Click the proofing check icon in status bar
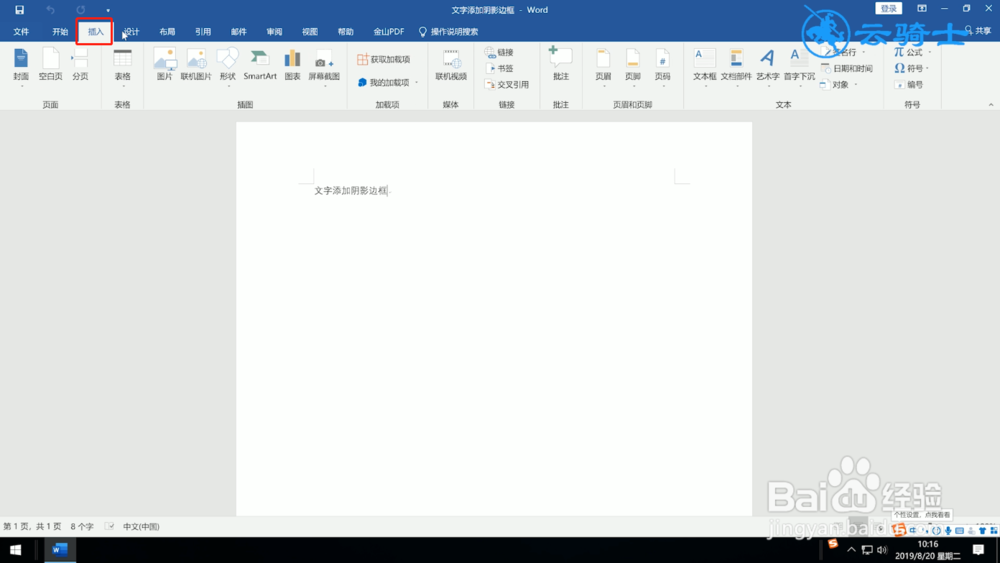Screen dimensions: 1000x563 [x=110, y=527]
